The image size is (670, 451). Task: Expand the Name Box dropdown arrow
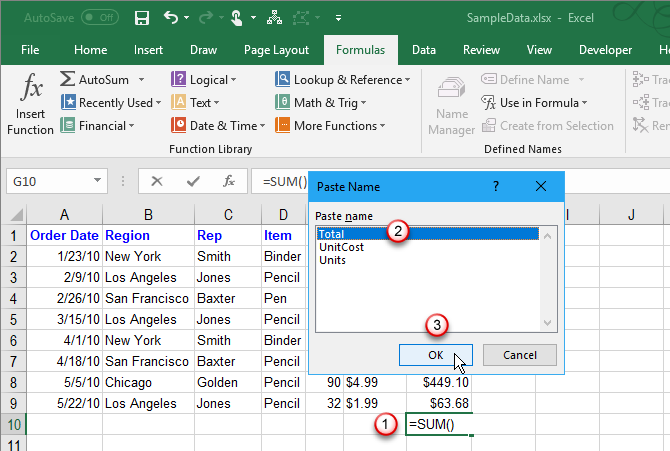(x=97, y=181)
